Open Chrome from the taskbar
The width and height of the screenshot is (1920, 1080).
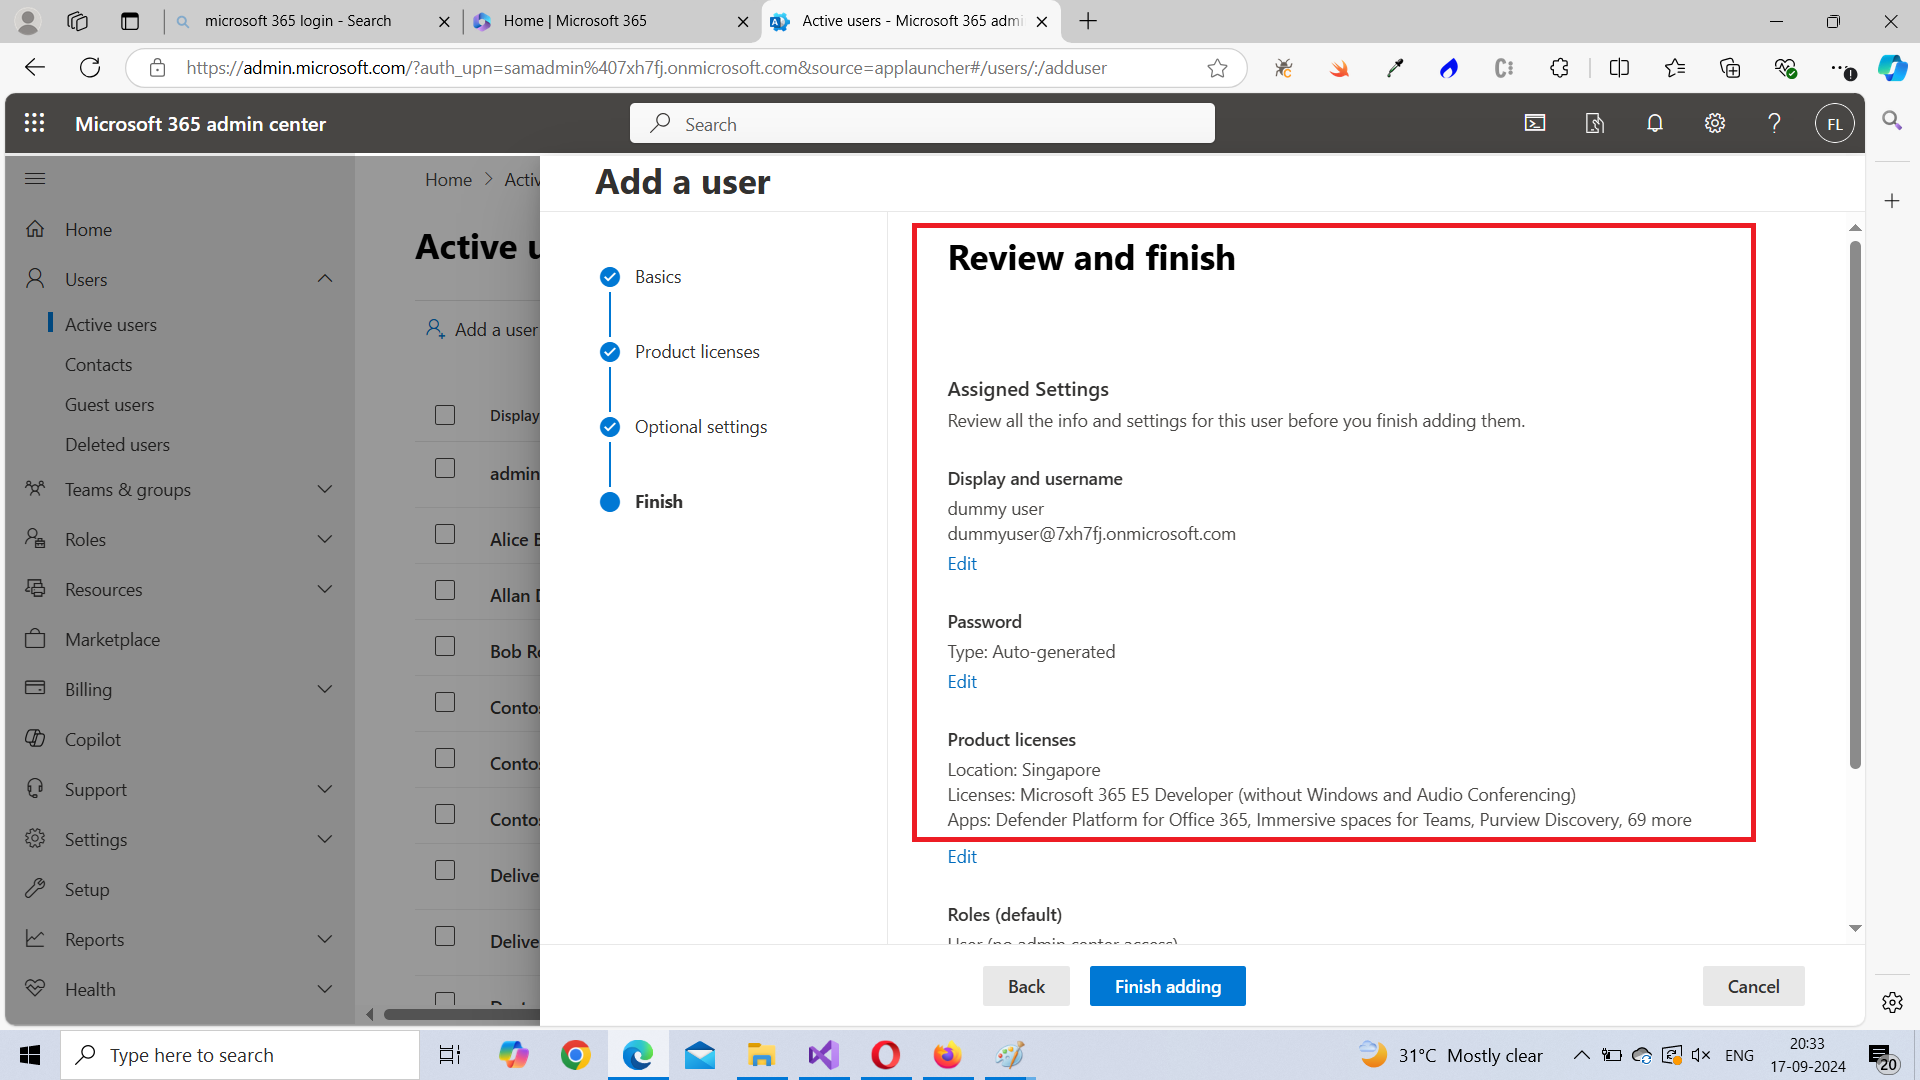tap(575, 1055)
